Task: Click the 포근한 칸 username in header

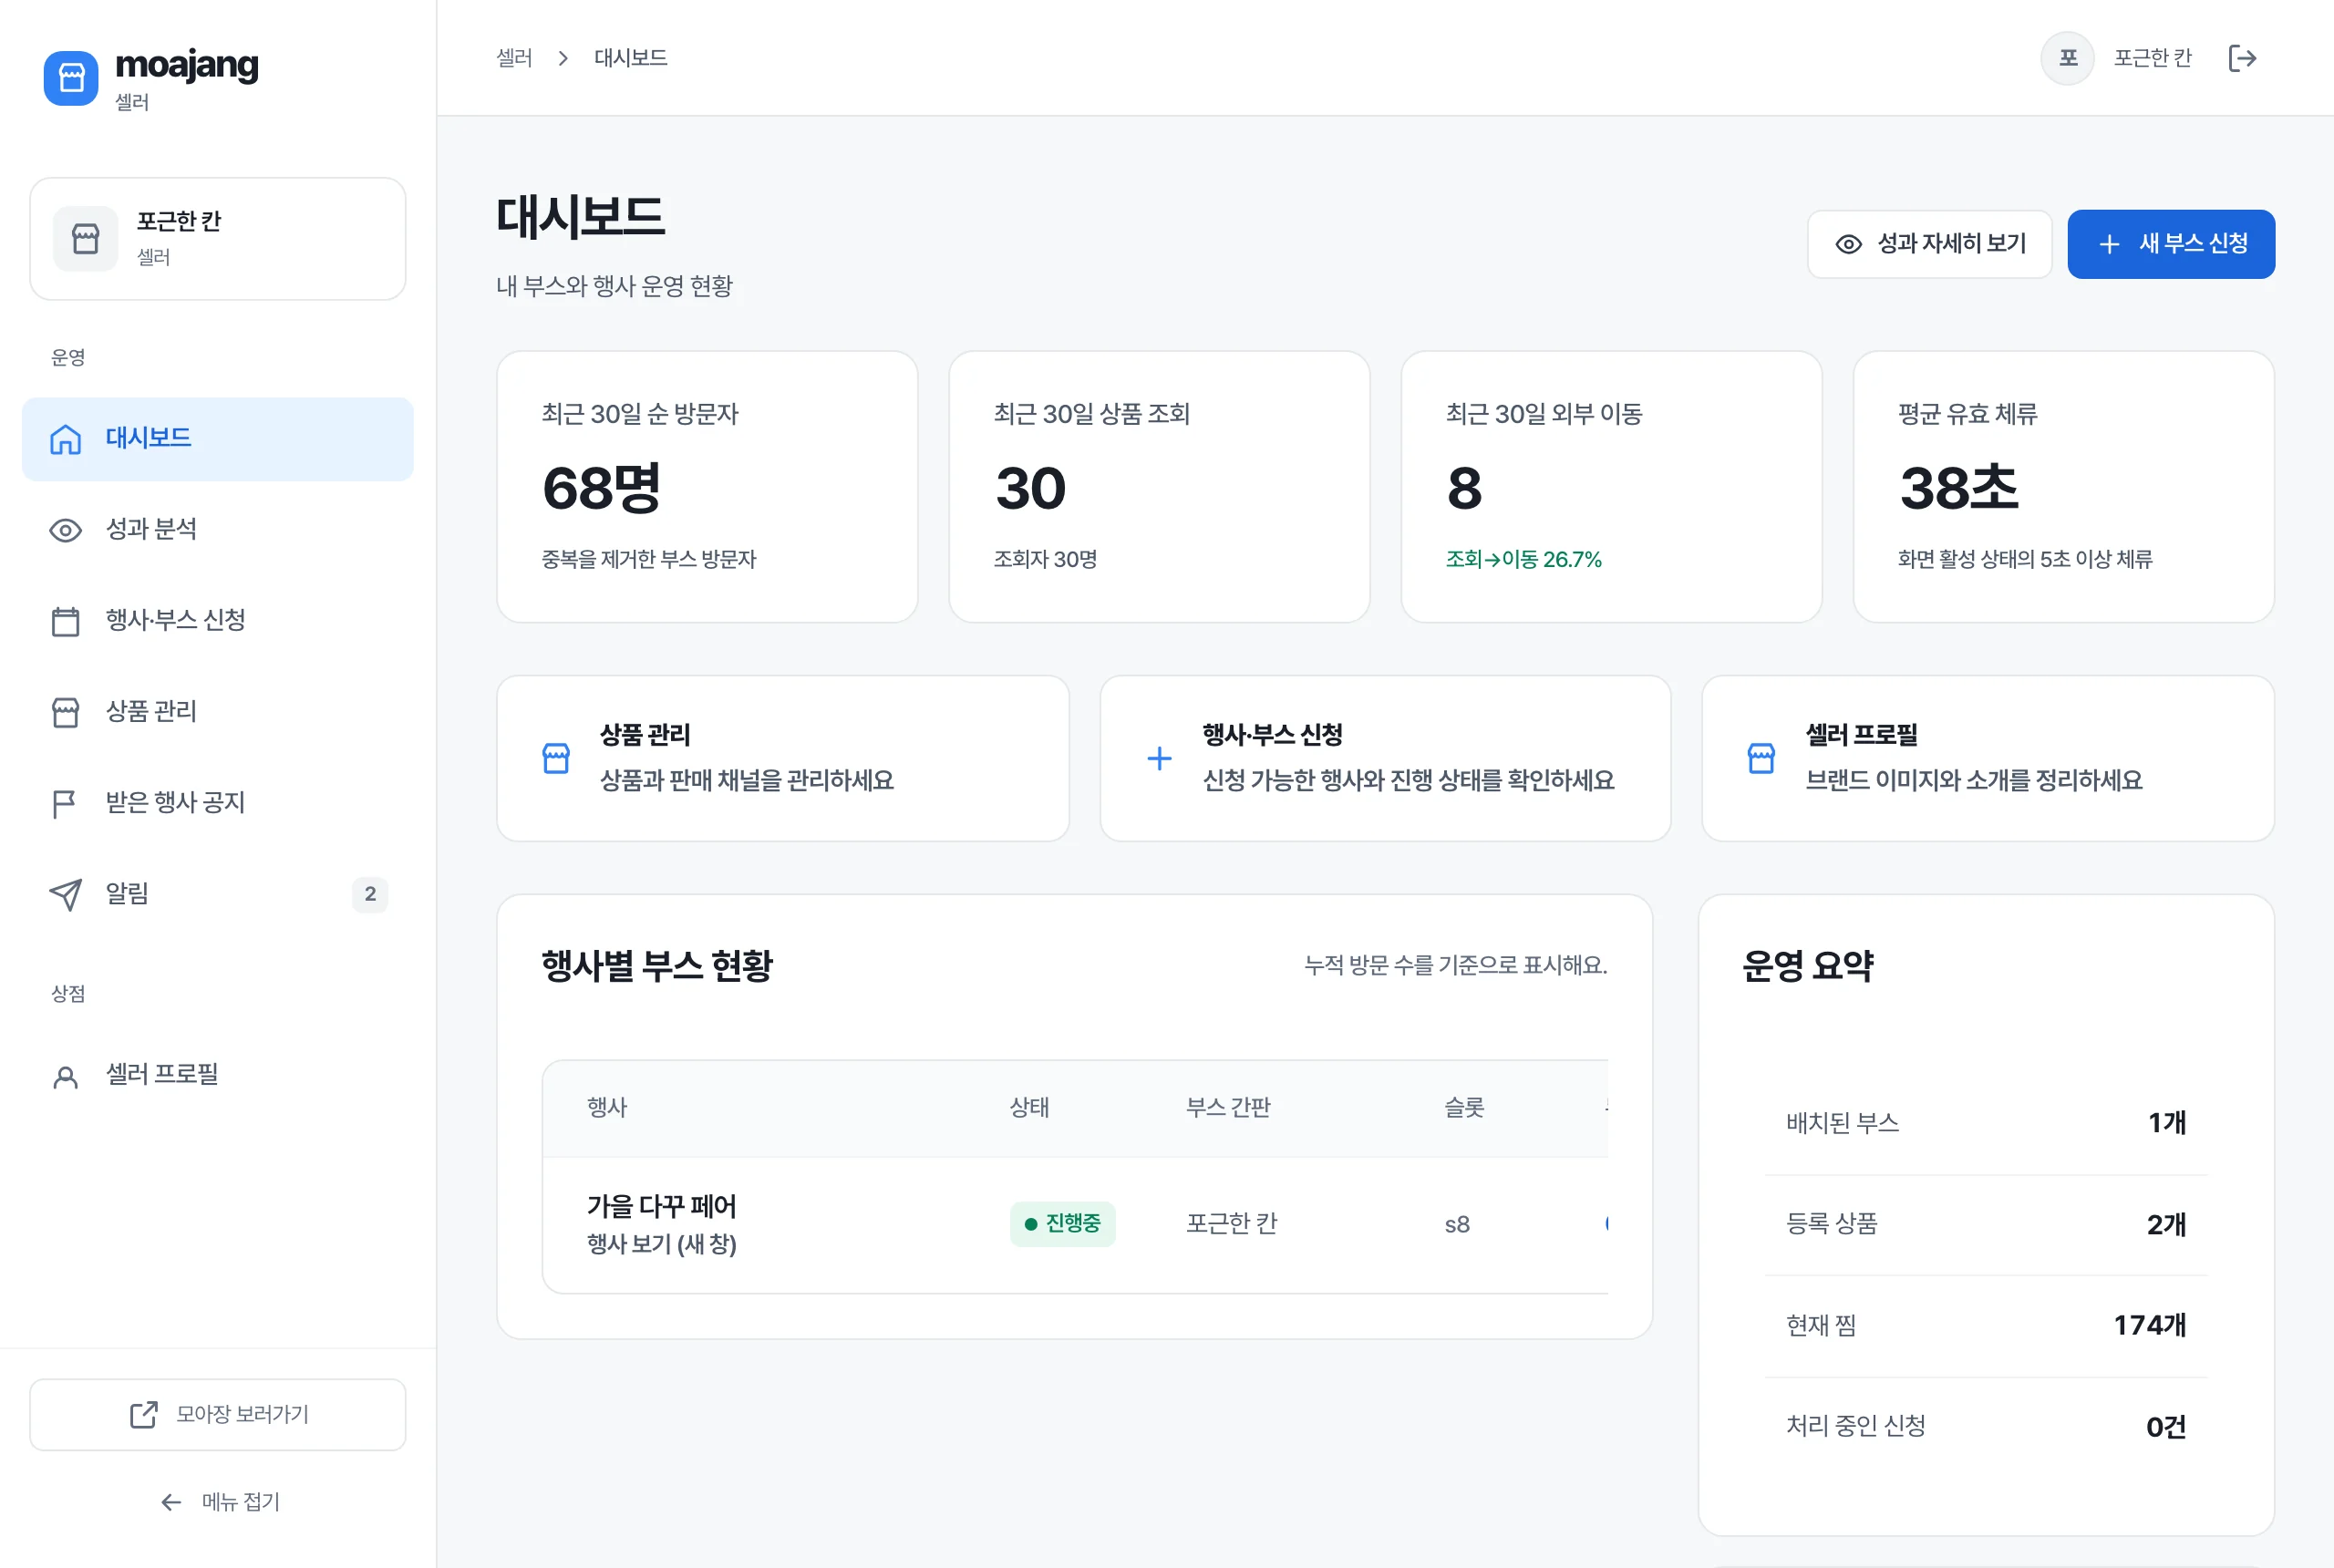Action: coord(2152,58)
